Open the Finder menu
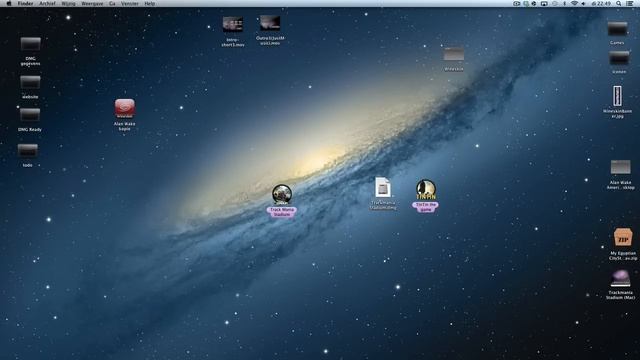 25,3
